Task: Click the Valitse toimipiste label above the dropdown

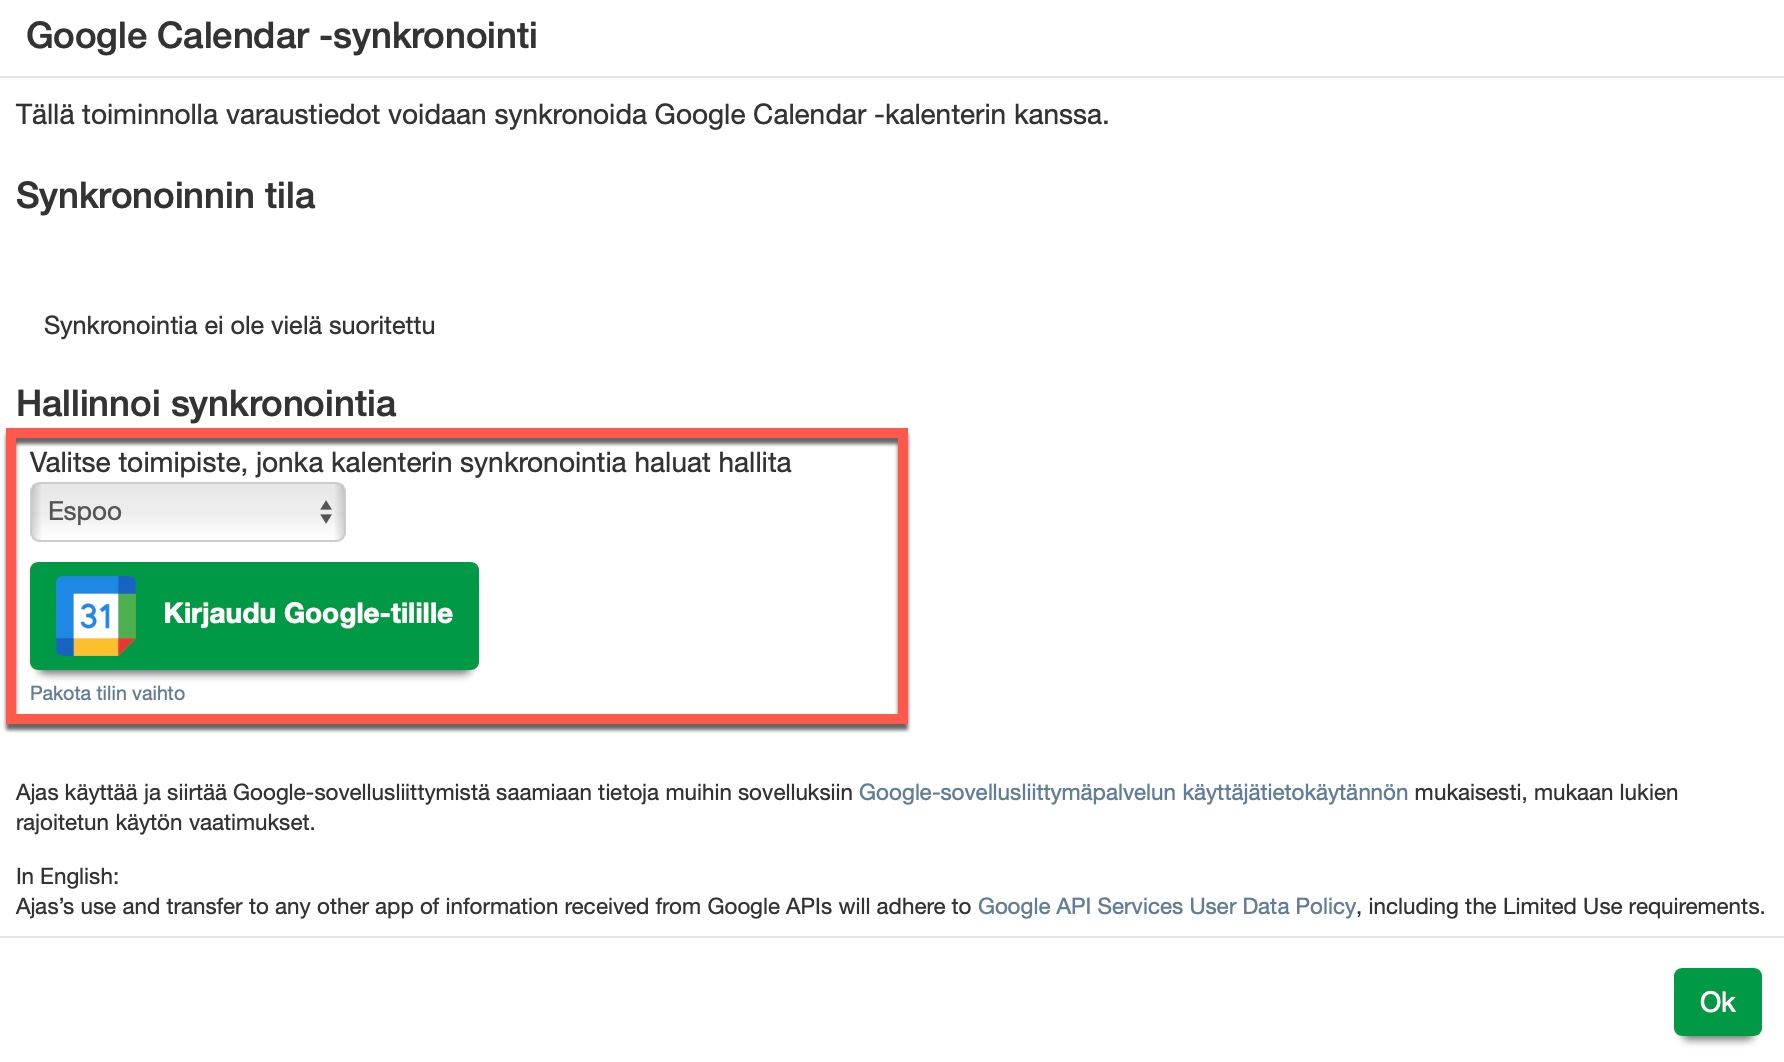Action: click(x=410, y=463)
